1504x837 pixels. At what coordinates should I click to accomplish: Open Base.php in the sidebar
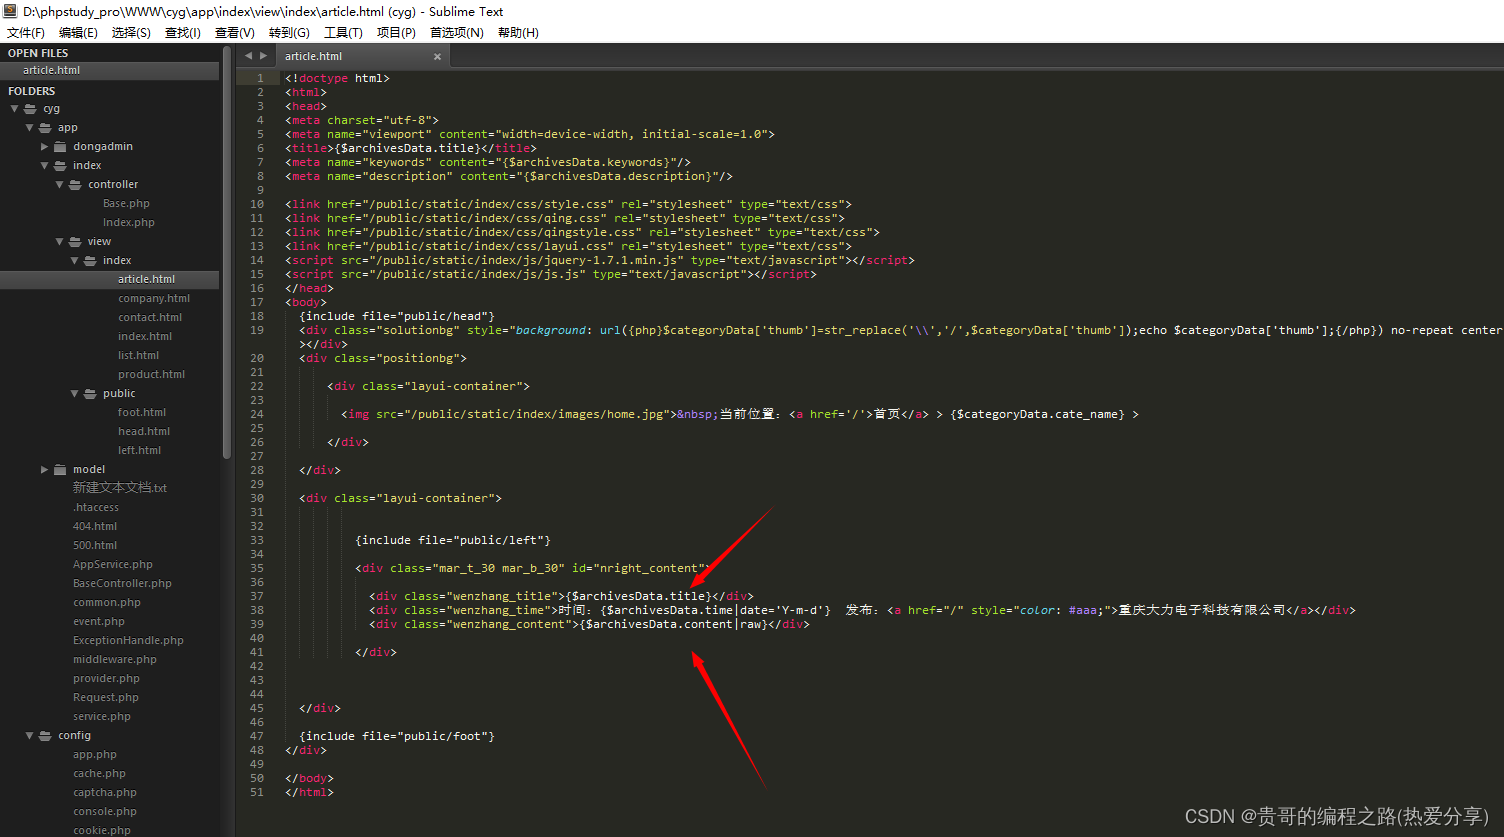point(126,203)
